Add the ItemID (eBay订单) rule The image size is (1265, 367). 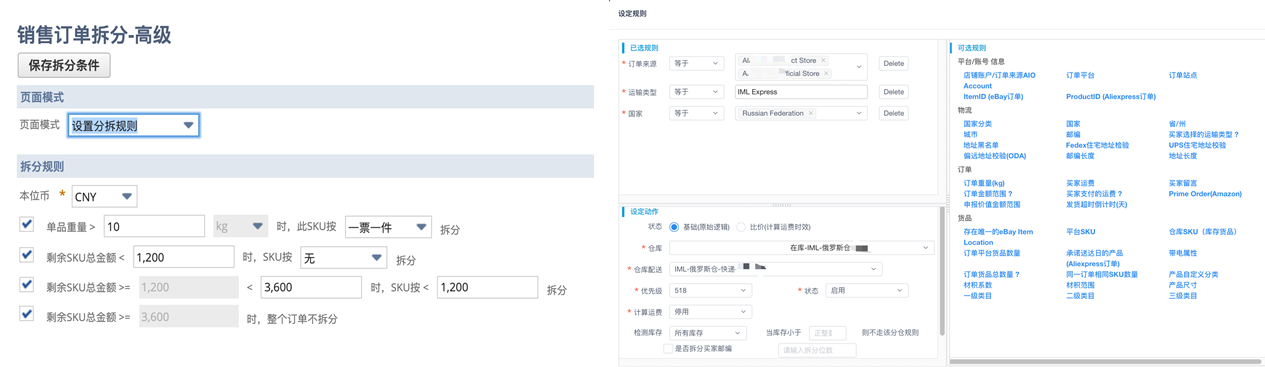pyautogui.click(x=993, y=97)
